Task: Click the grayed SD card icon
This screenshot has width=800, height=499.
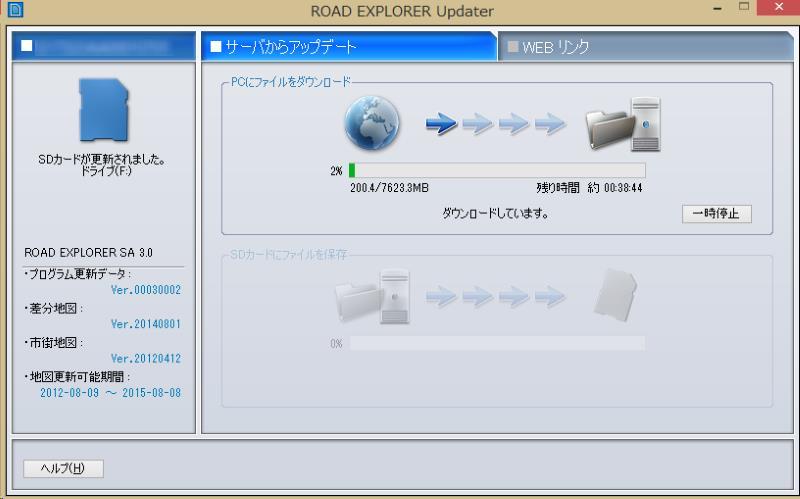Action: point(615,295)
